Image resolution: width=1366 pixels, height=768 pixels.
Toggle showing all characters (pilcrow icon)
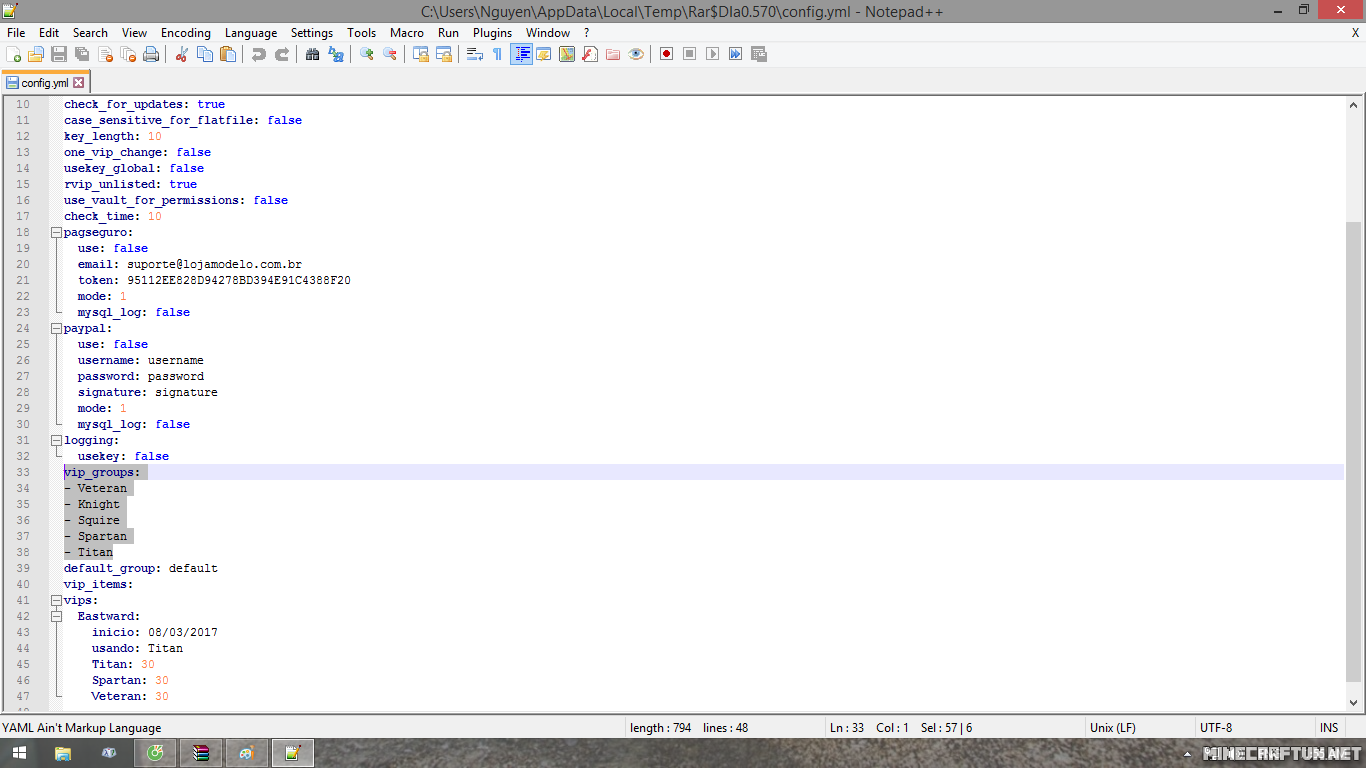coord(498,54)
